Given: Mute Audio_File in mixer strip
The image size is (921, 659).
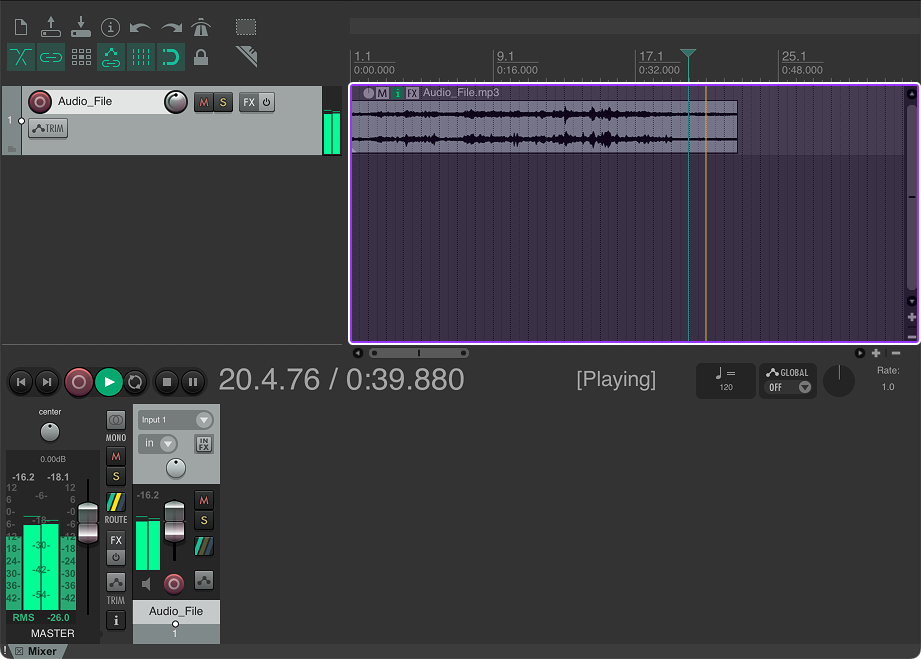Looking at the screenshot, I should pyautogui.click(x=204, y=500).
